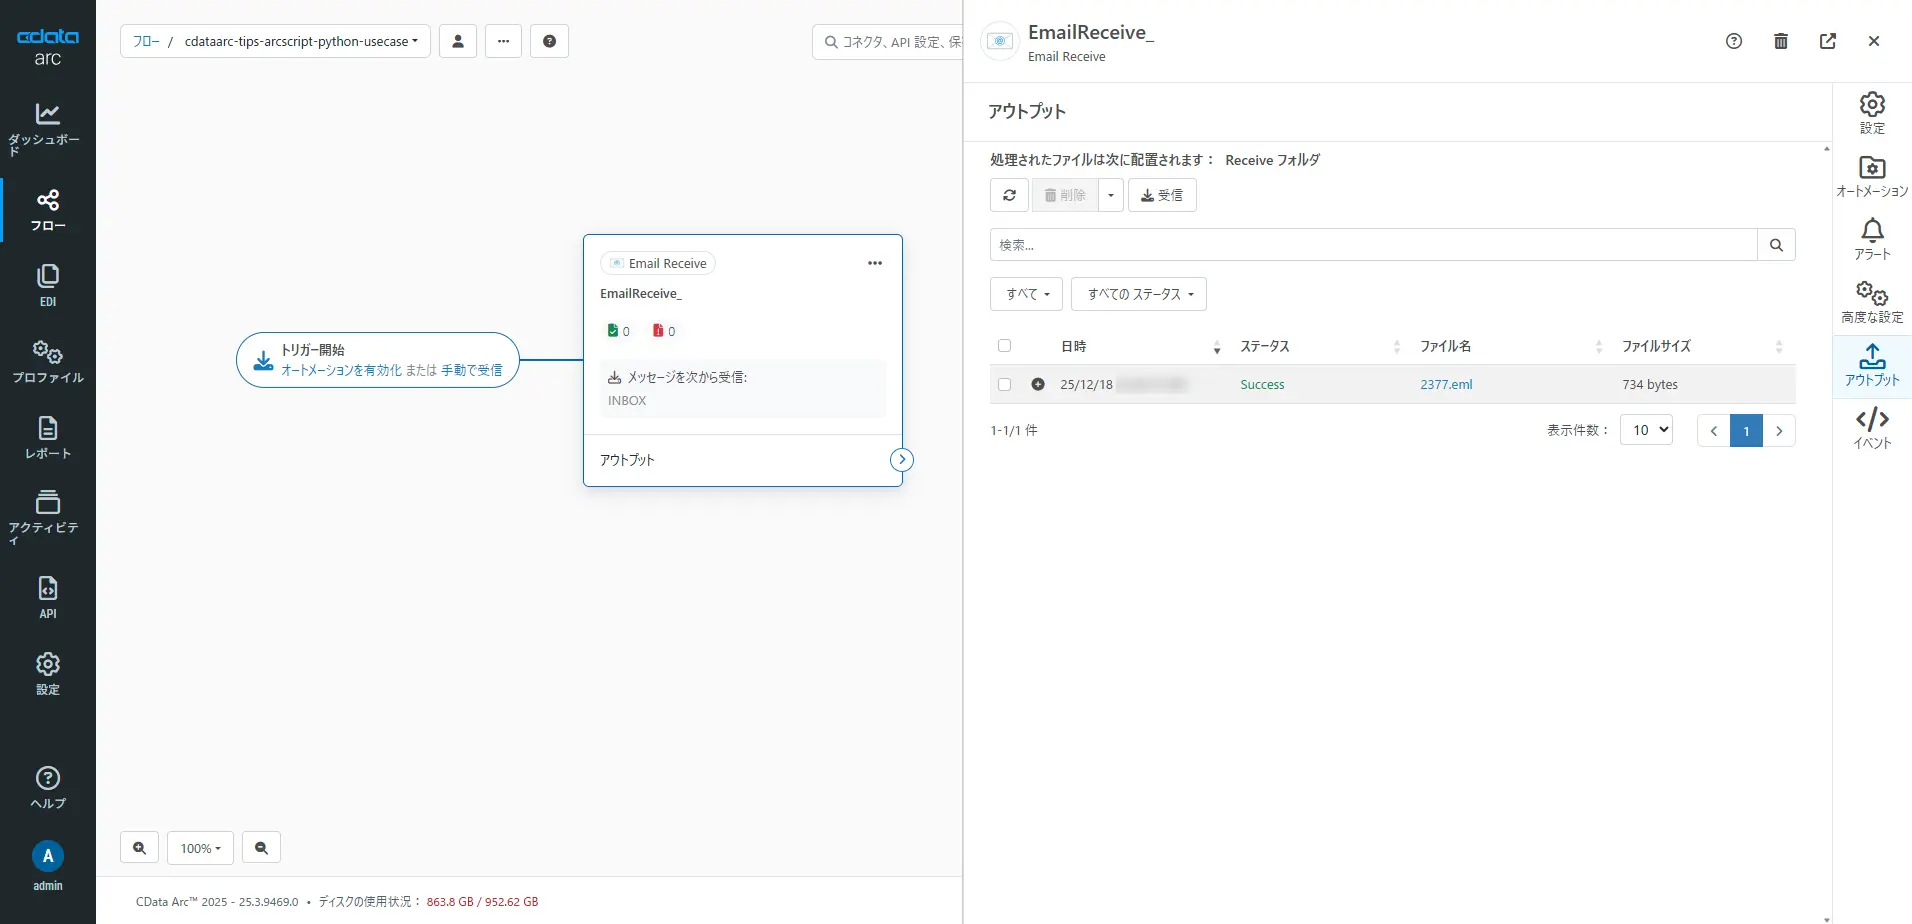Image resolution: width=1912 pixels, height=924 pixels.
Task: Open Email Receive connector ellipsis menu
Action: click(x=875, y=263)
